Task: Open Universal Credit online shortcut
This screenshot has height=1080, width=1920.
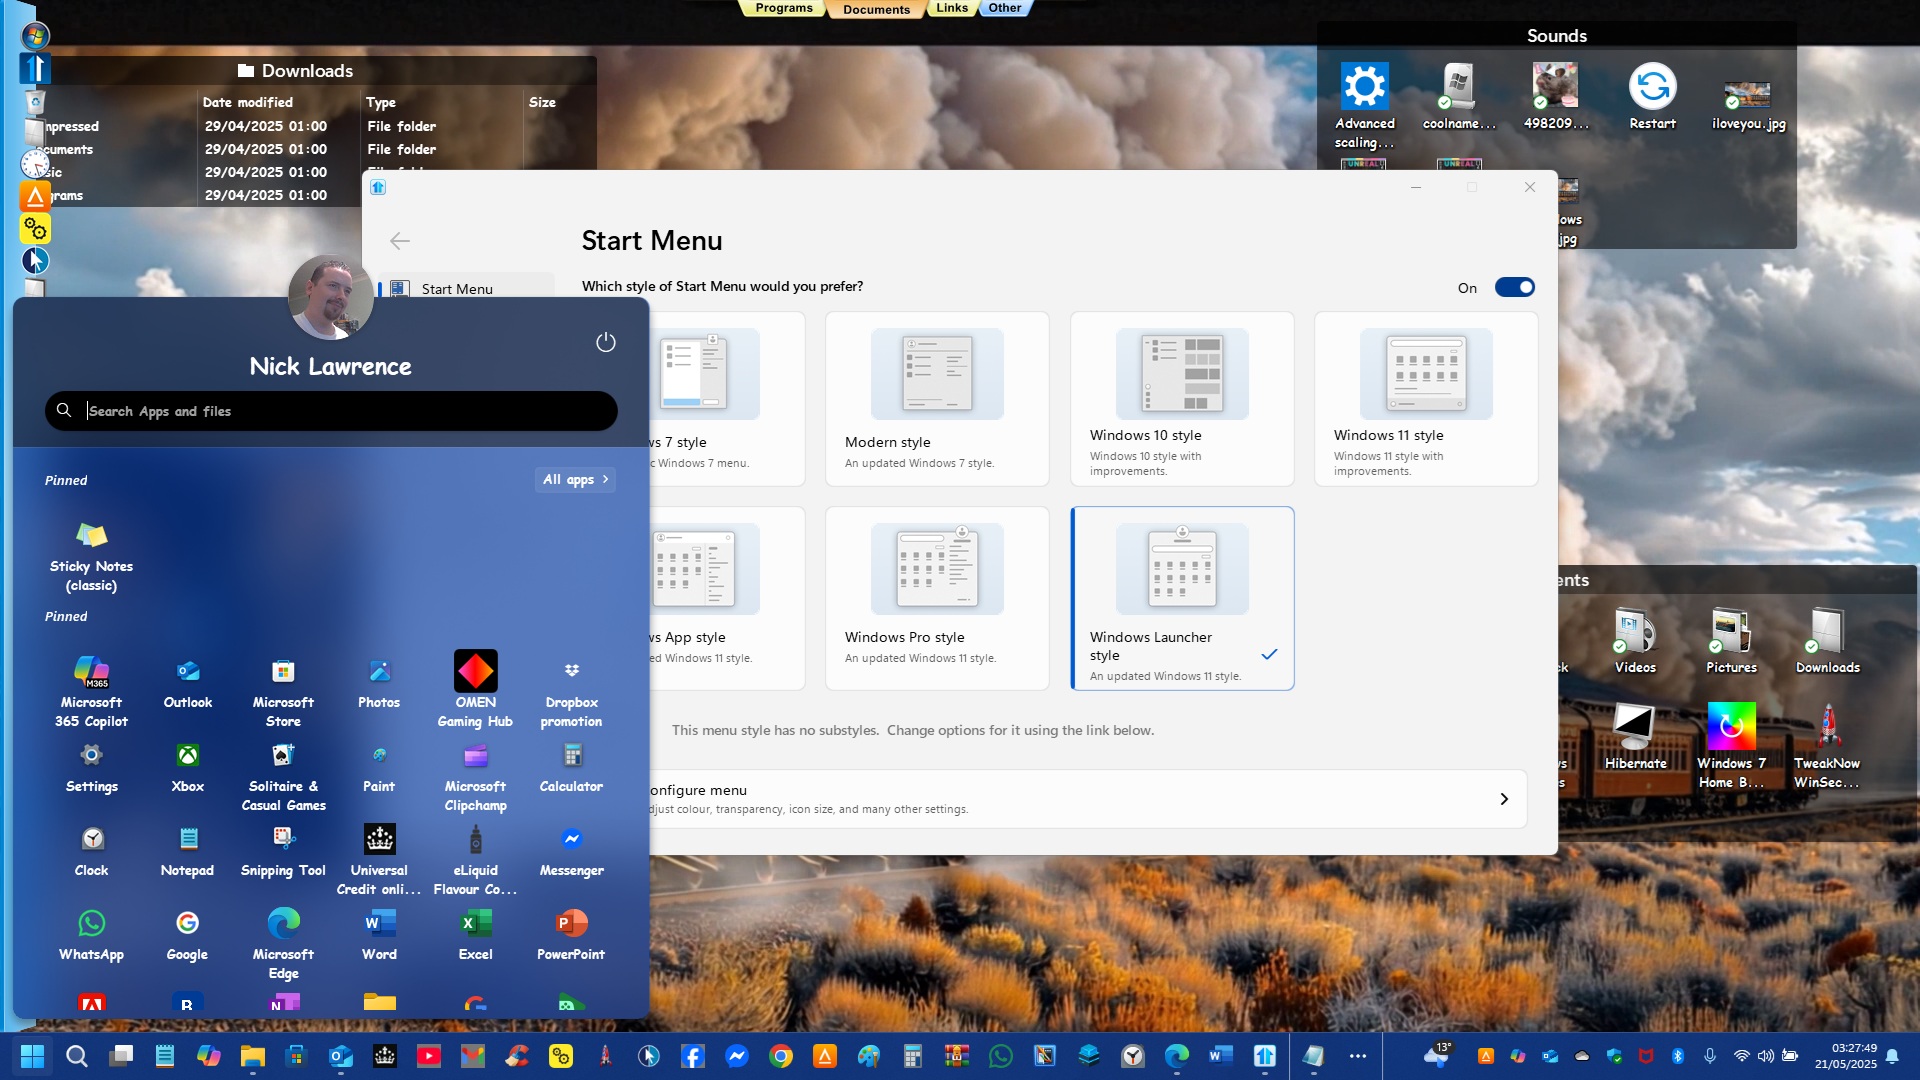Action: point(379,859)
